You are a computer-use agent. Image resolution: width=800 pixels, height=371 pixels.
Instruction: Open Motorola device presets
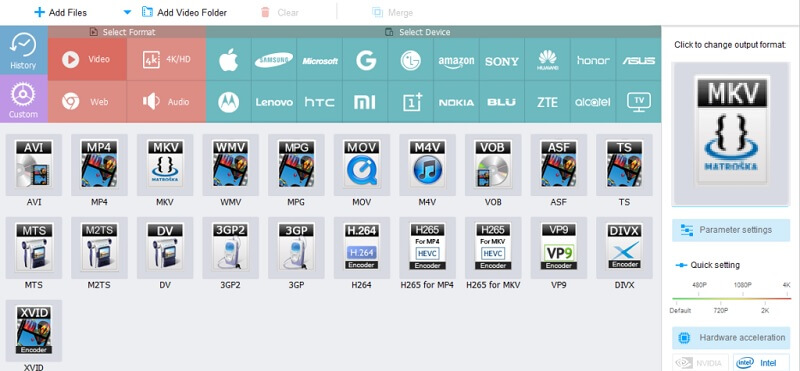[229, 102]
